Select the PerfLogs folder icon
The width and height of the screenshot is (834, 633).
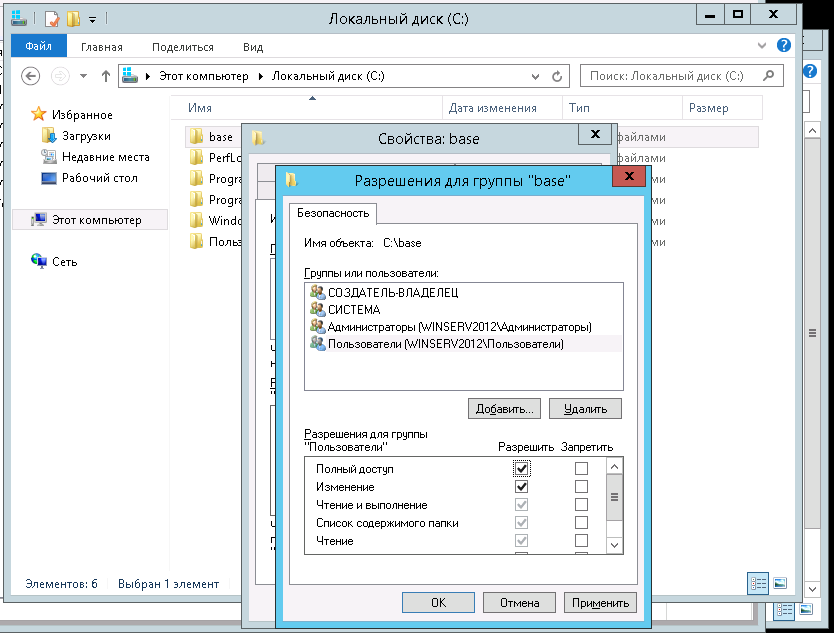[x=196, y=157]
